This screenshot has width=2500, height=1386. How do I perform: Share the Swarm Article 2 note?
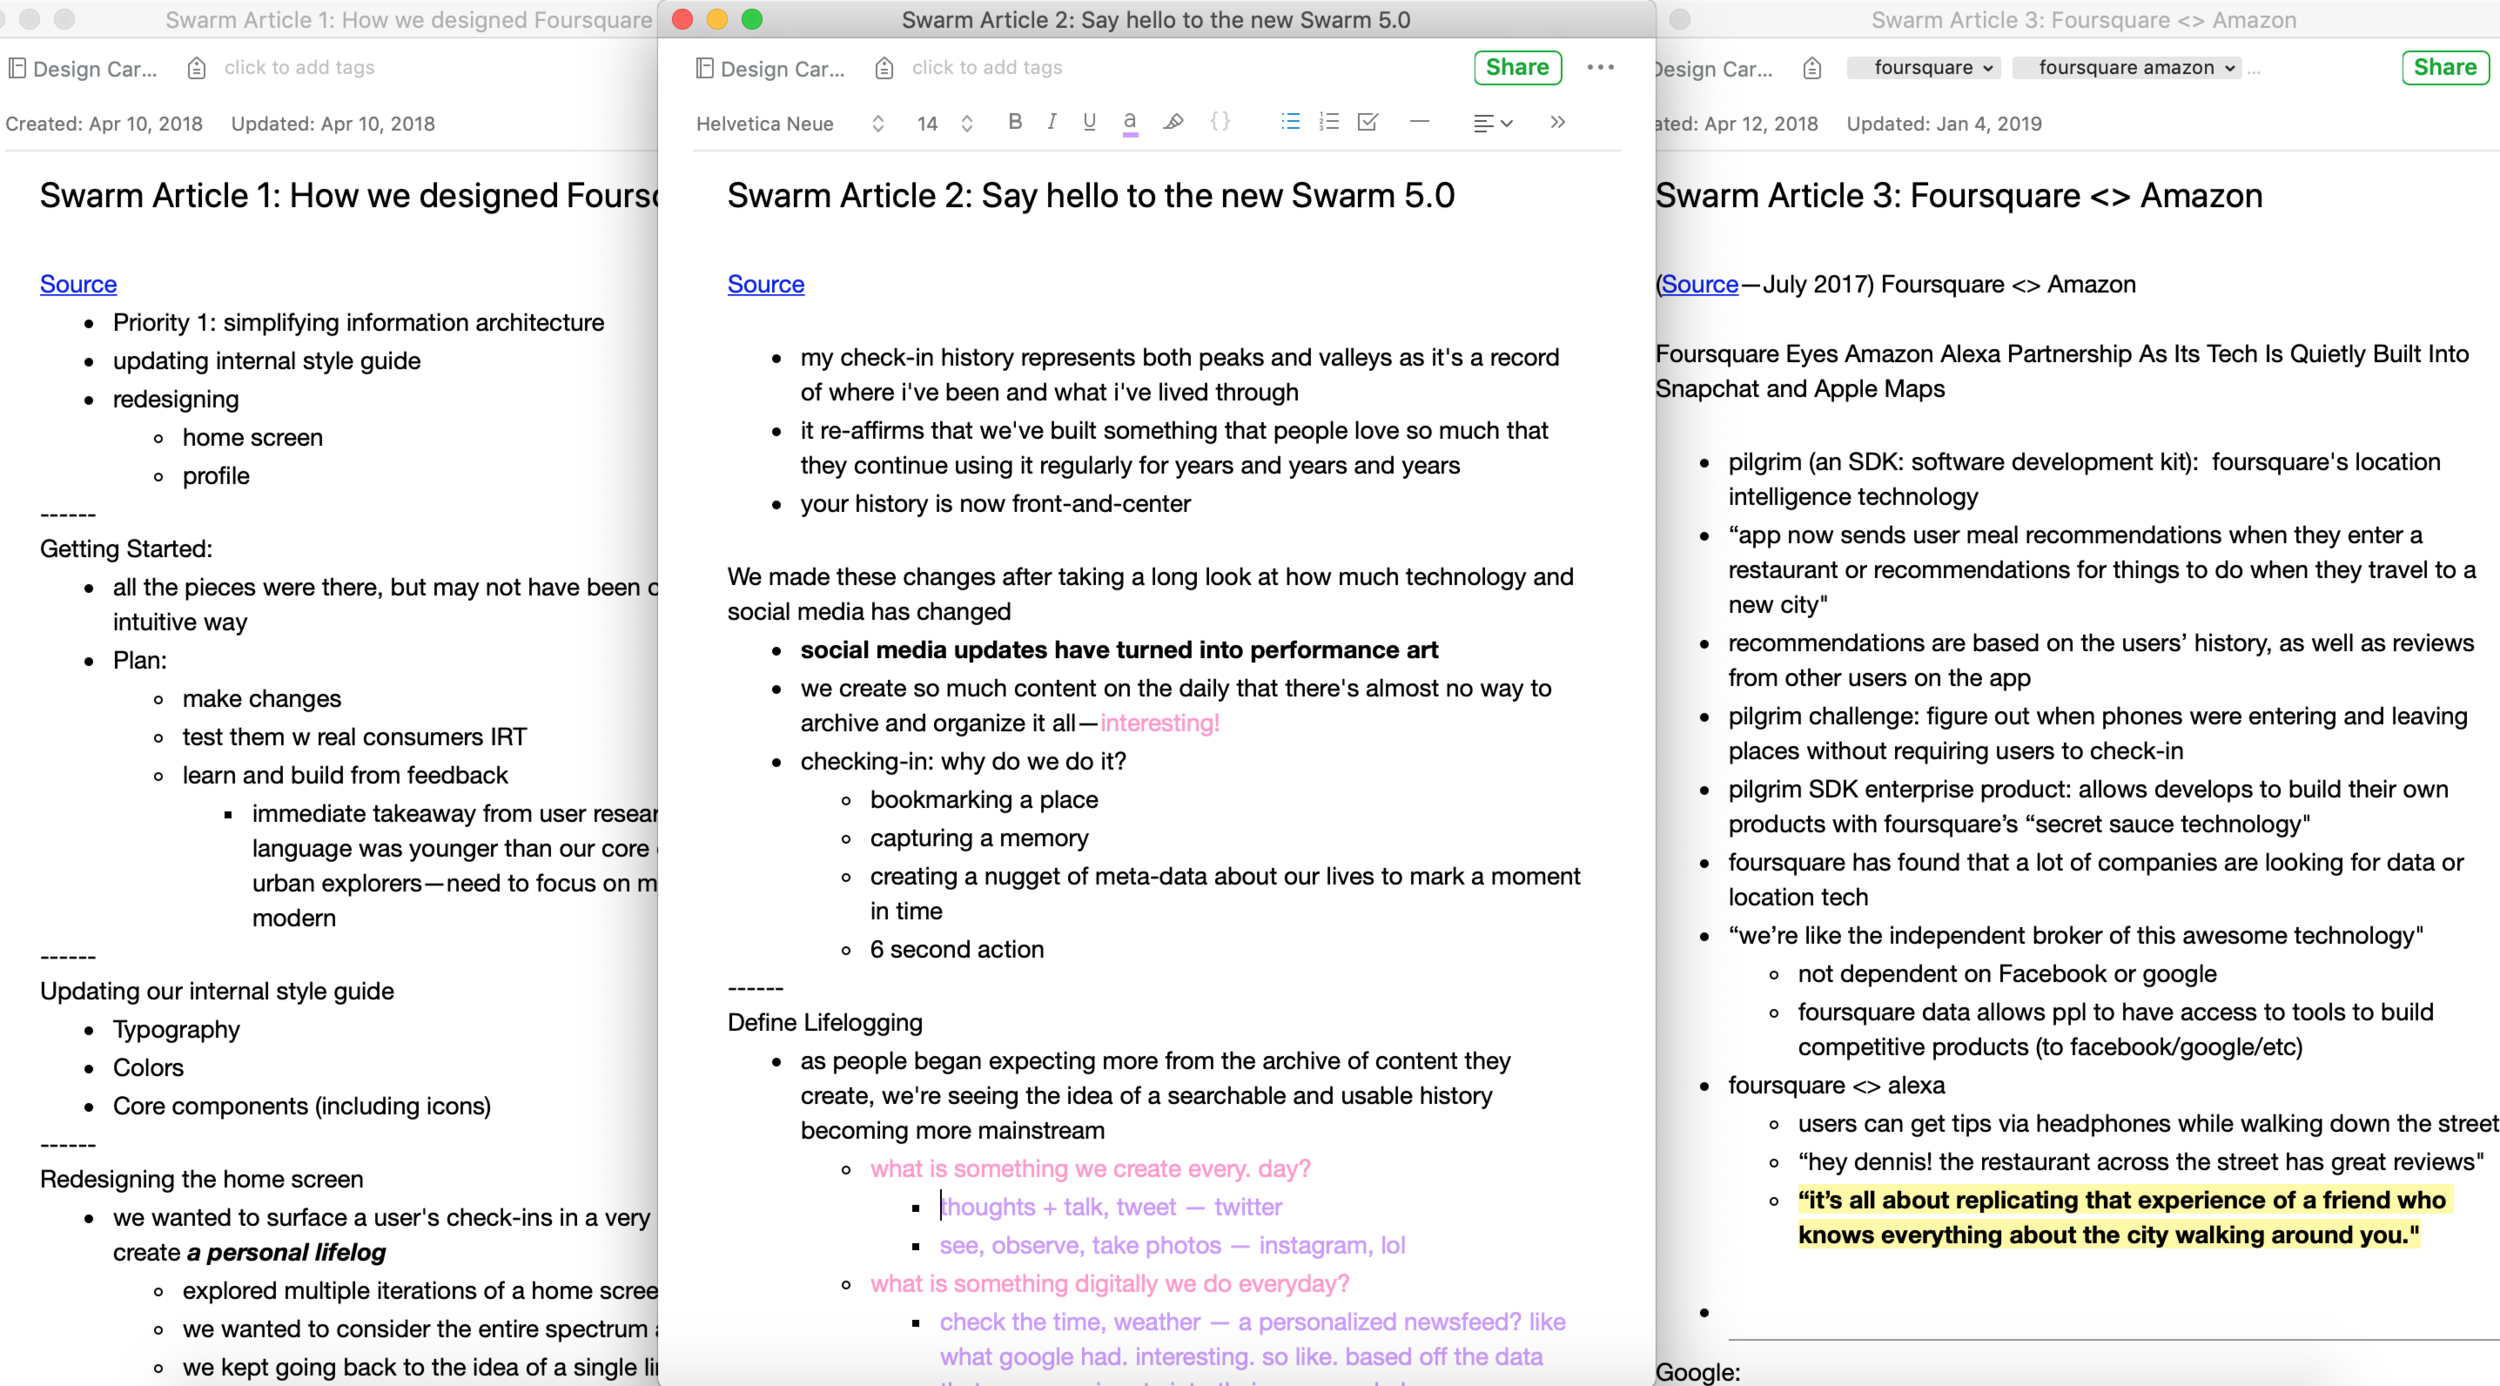1517,67
